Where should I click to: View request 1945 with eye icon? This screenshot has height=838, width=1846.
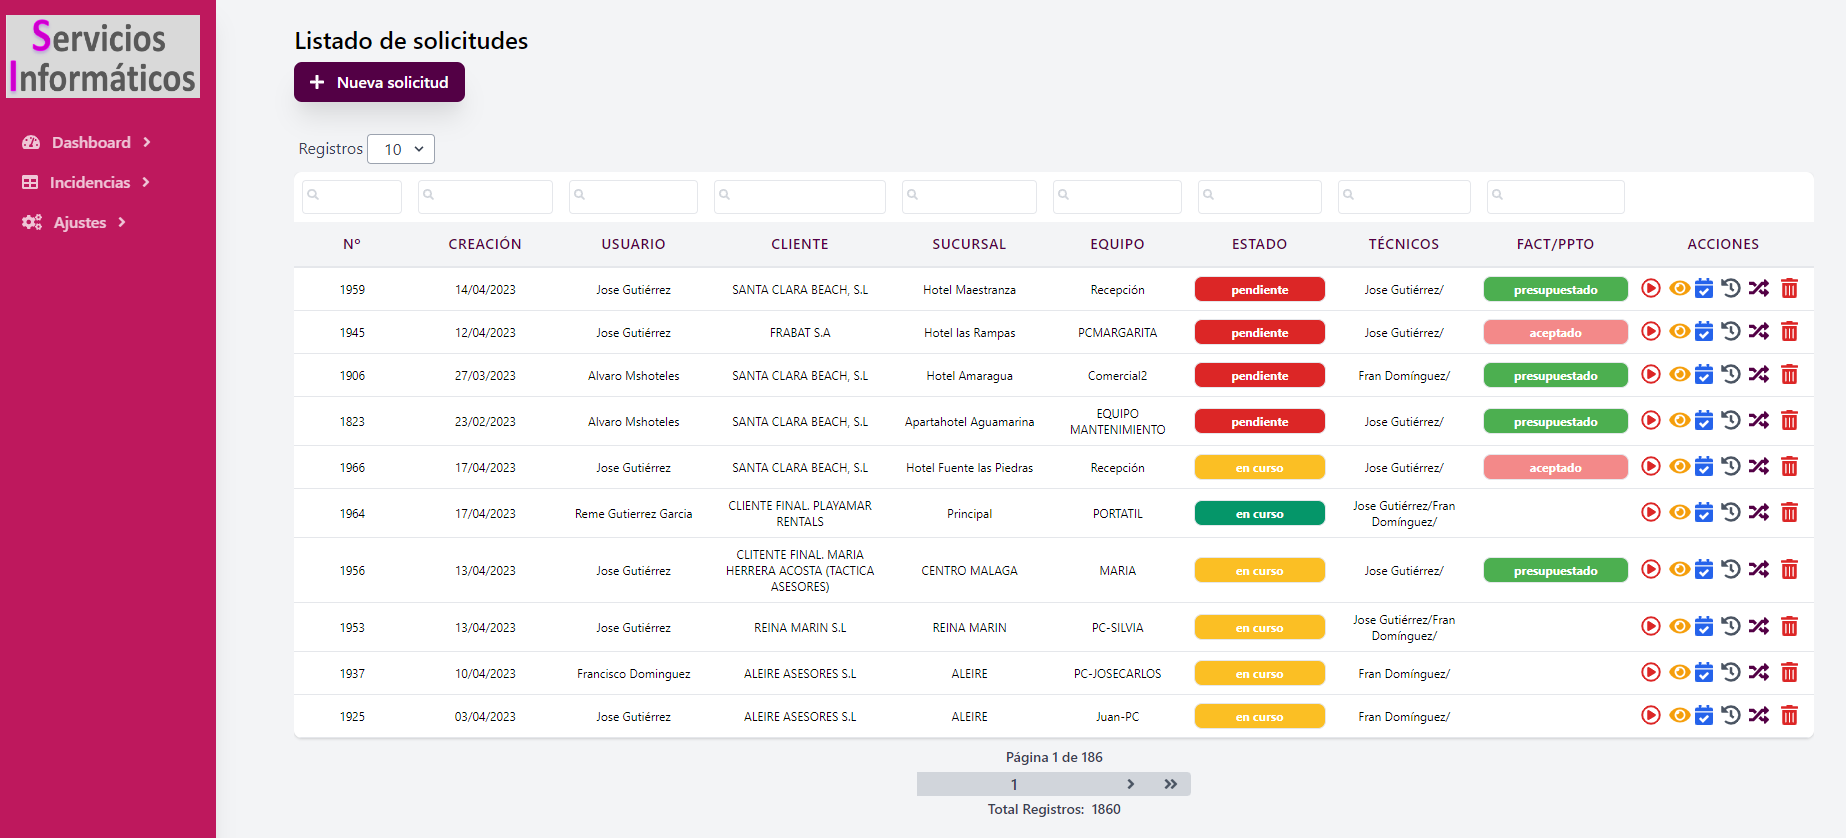1680,332
